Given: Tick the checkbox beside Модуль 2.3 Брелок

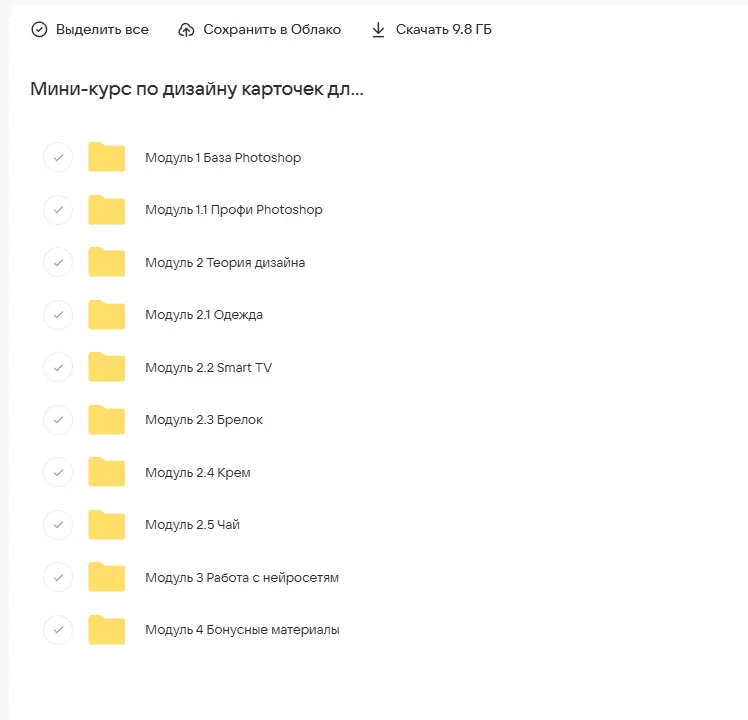Looking at the screenshot, I should pos(58,420).
